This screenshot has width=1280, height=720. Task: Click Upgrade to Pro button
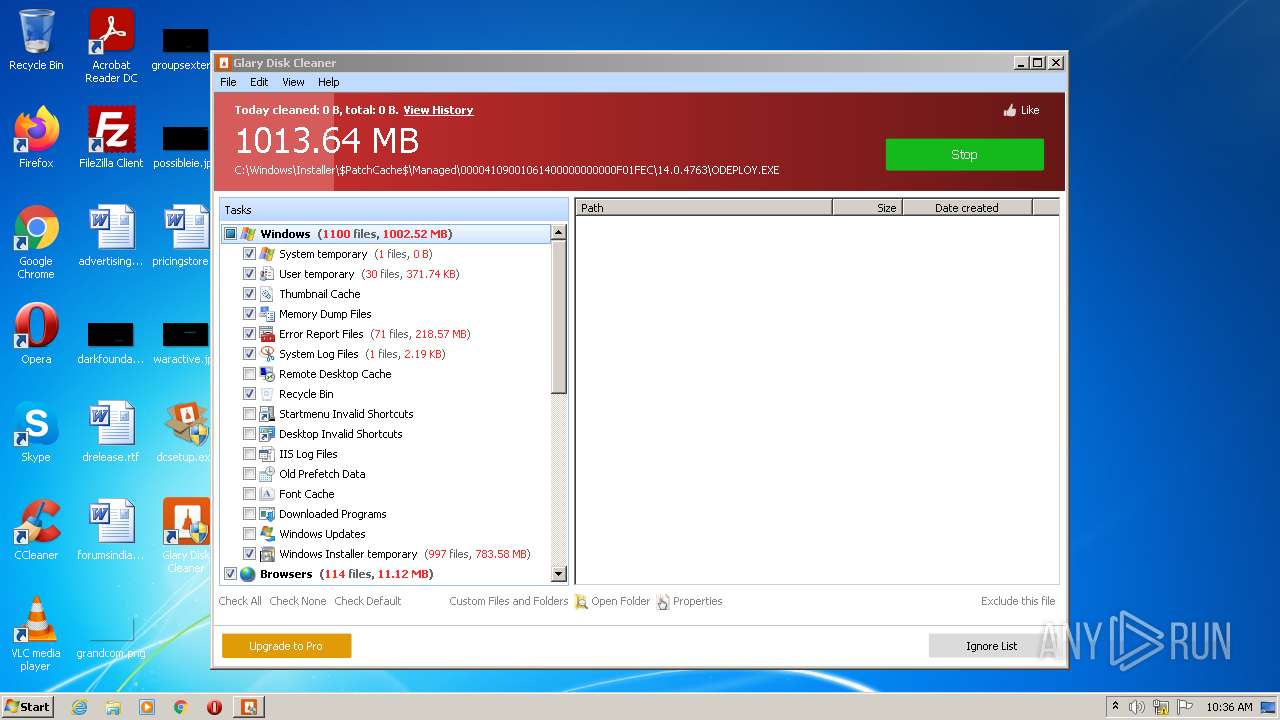(x=286, y=646)
